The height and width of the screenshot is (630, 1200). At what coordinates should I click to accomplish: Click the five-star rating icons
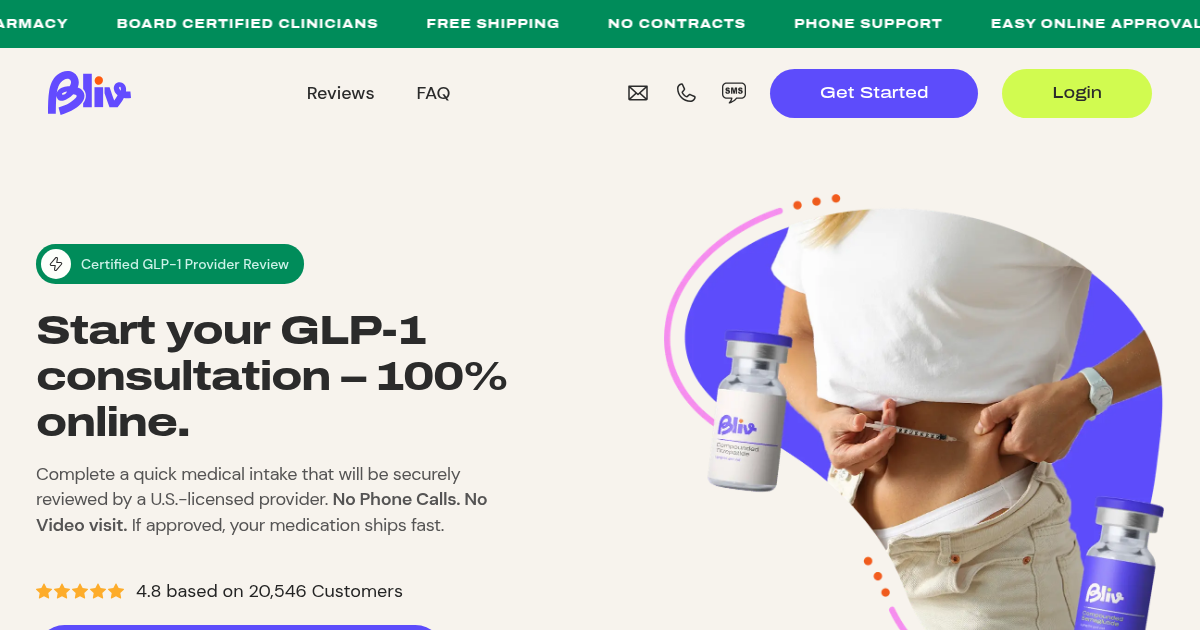80,591
